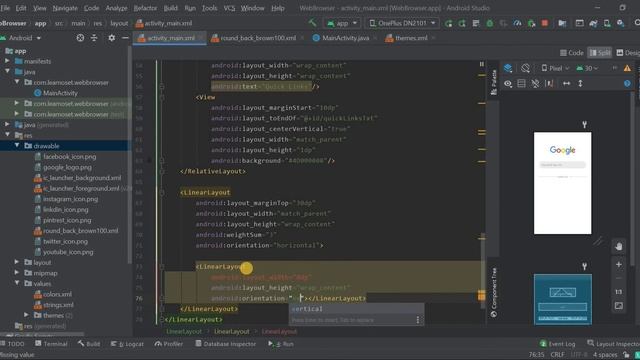
Task: Open the app run configuration dropdown
Action: [x=342, y=23]
